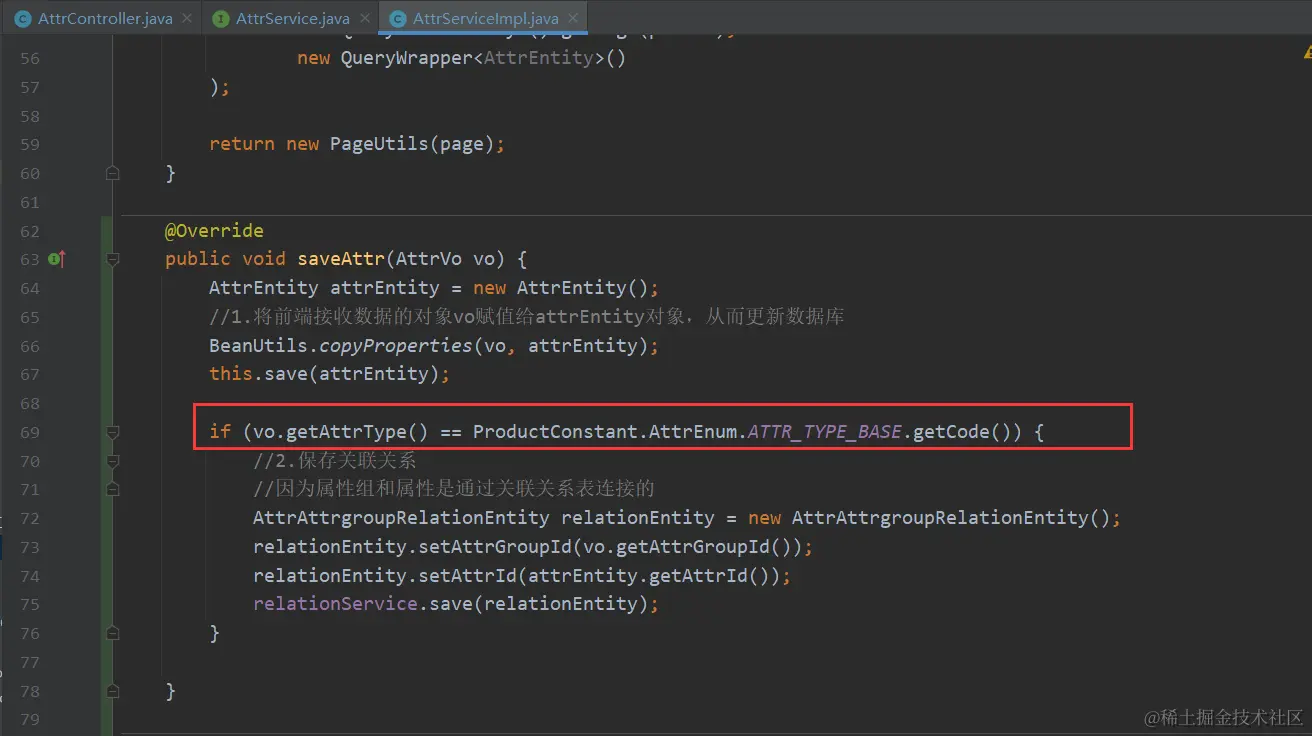
Task: Click the @Override annotation
Action: [x=214, y=231]
